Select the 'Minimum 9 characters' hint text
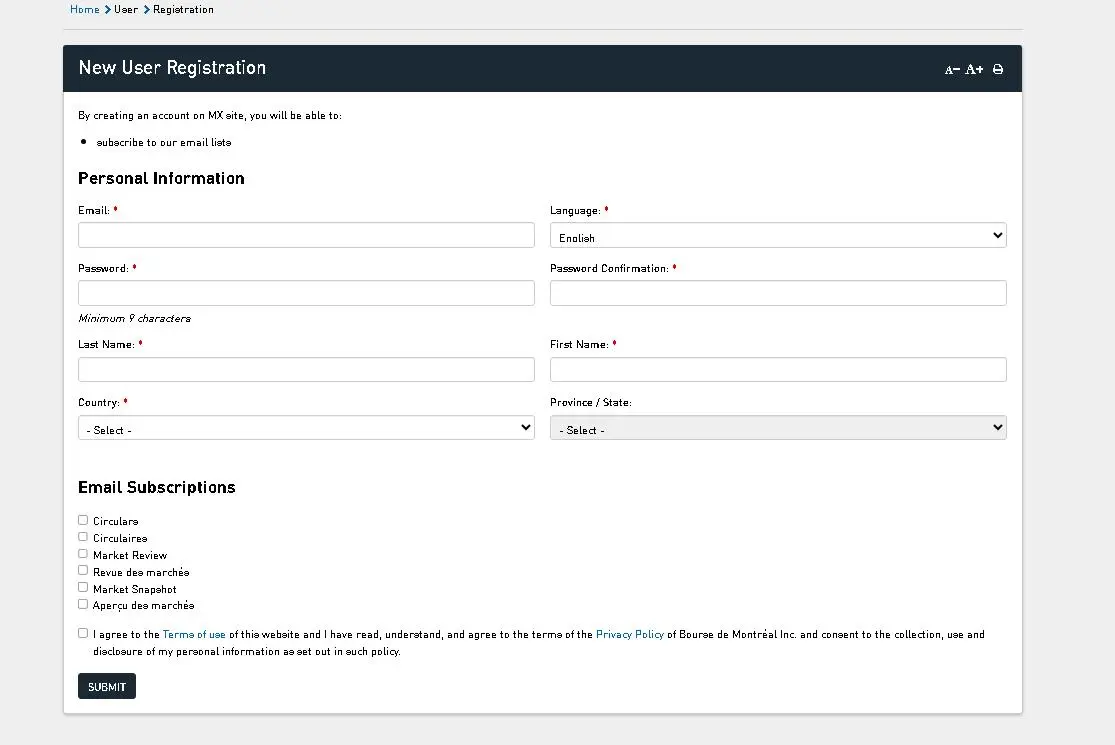Viewport: 1115px width, 745px height. point(134,318)
